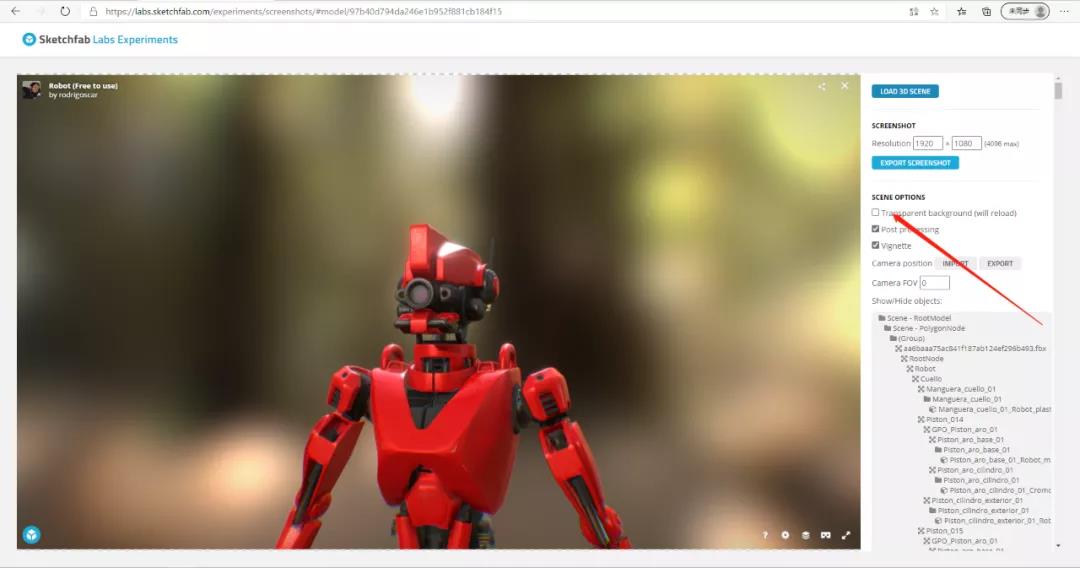
Task: Open the browser favorites list icon
Action: pyautogui.click(x=962, y=11)
